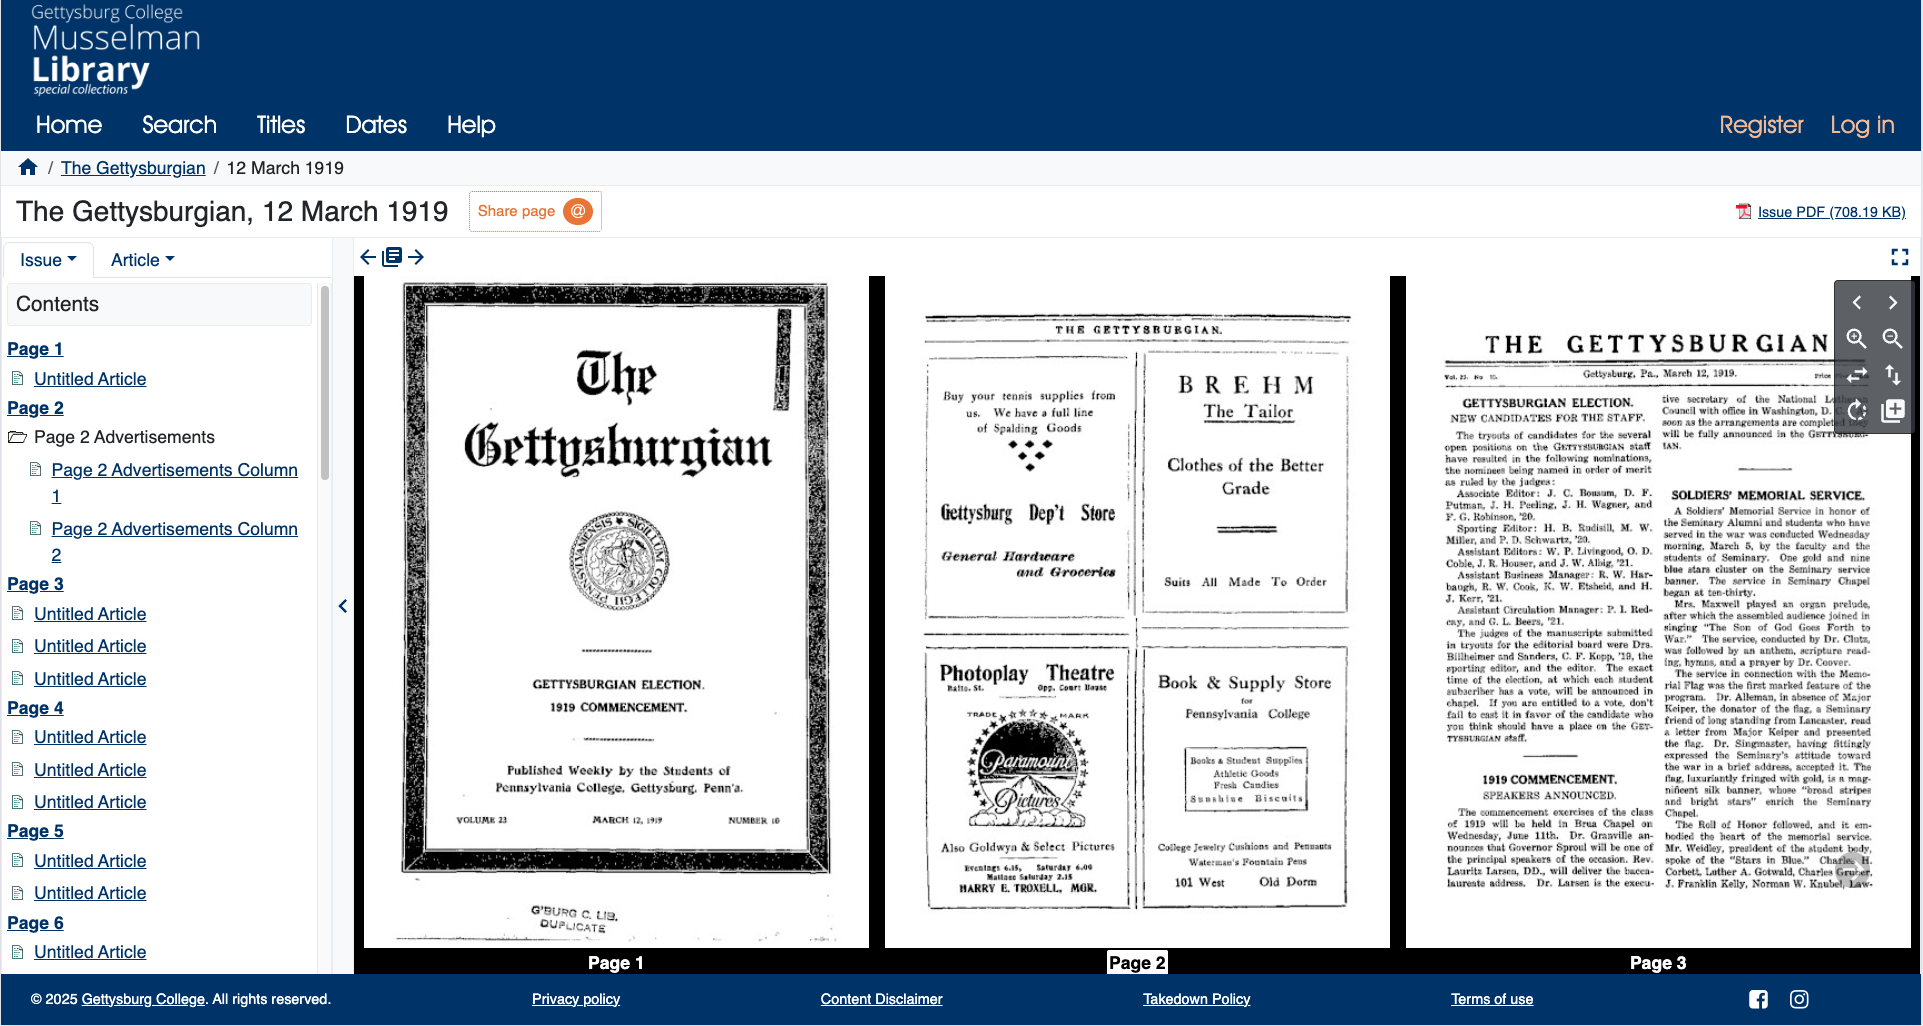Go to next page with right arrow
The image size is (1923, 1026).
coord(416,257)
